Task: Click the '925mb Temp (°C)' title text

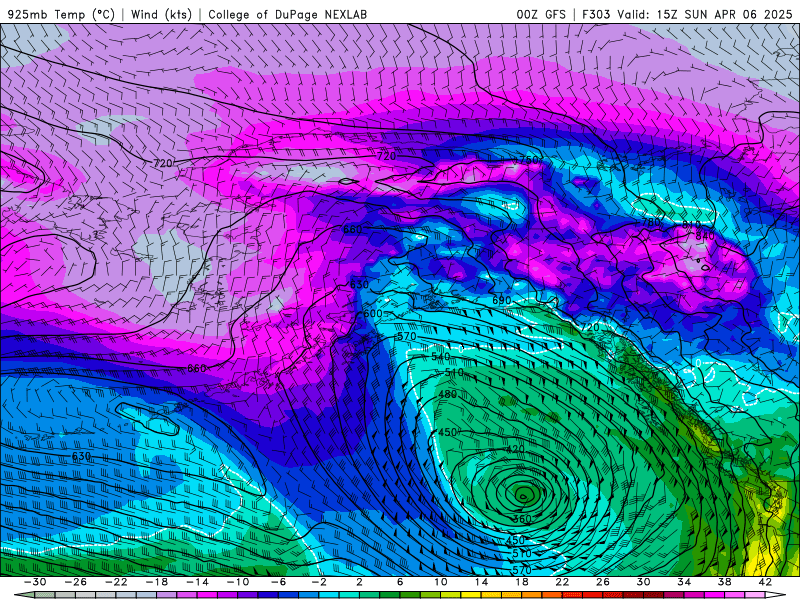Action: 61,15
